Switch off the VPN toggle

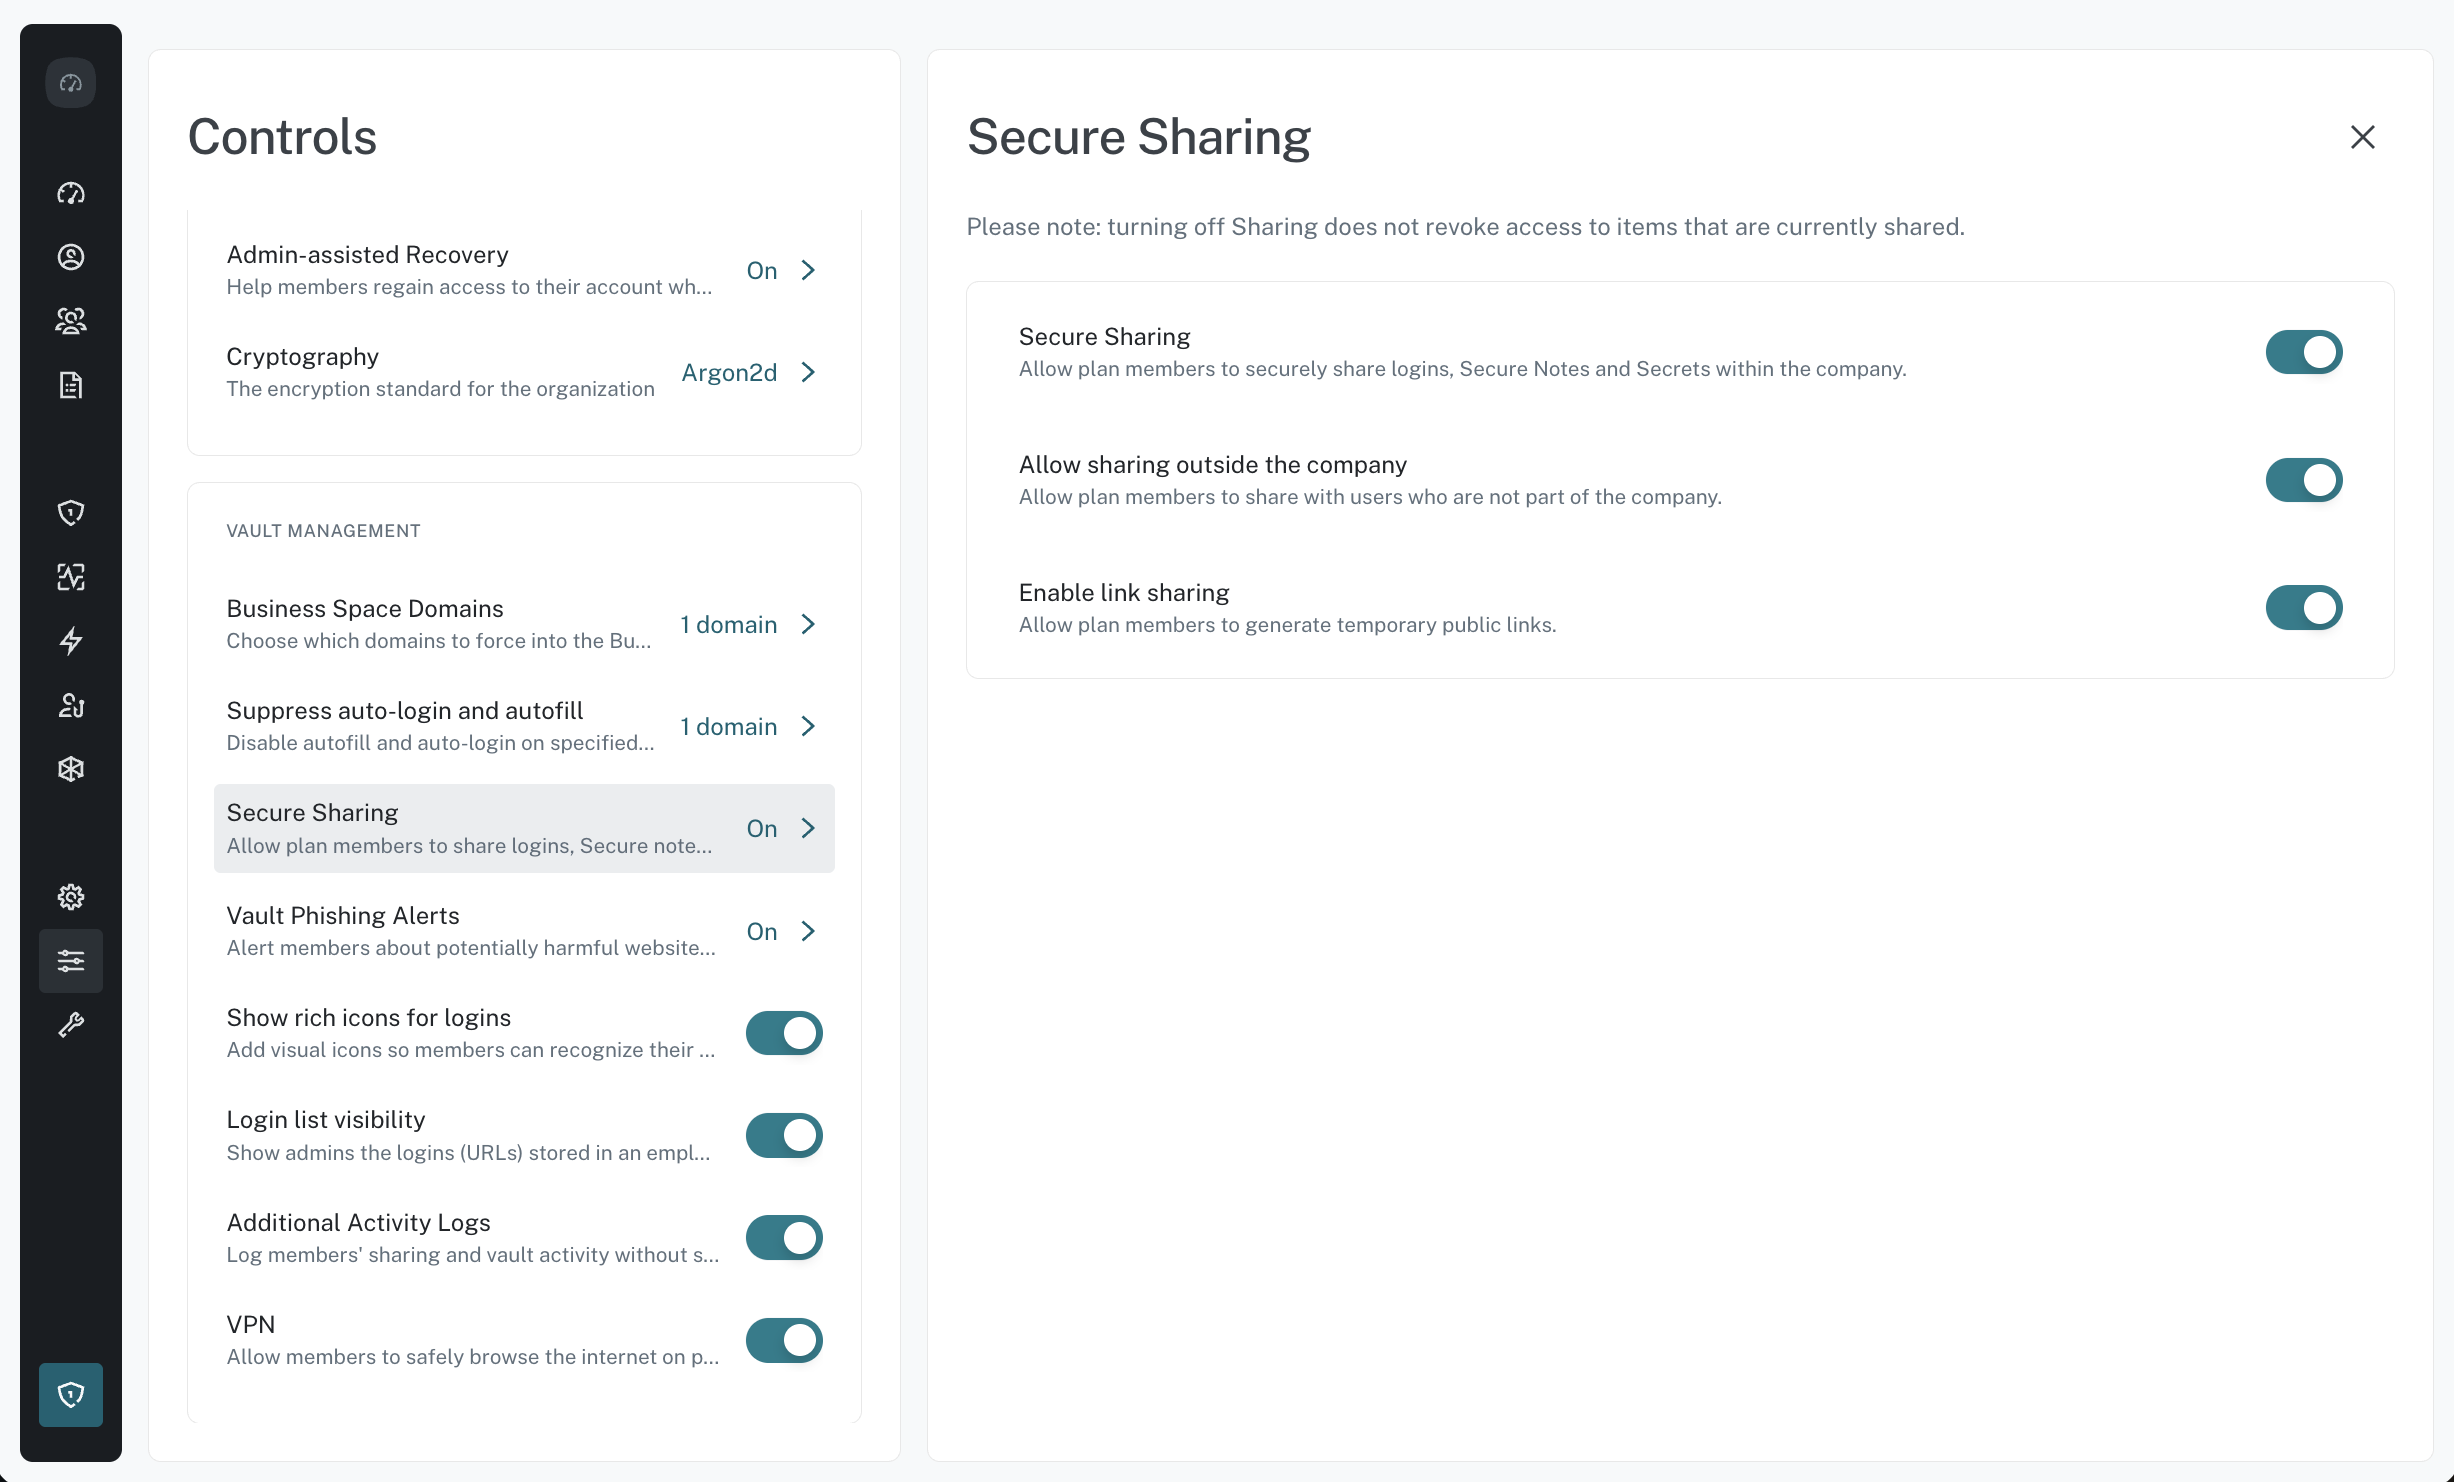click(784, 1340)
